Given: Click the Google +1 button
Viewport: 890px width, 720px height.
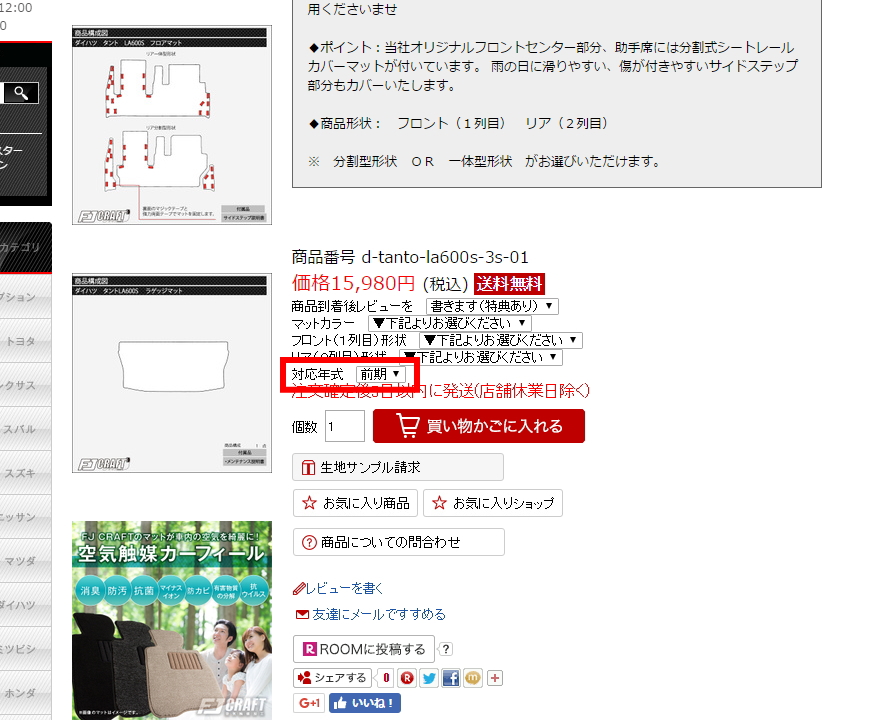Looking at the screenshot, I should tap(309, 703).
